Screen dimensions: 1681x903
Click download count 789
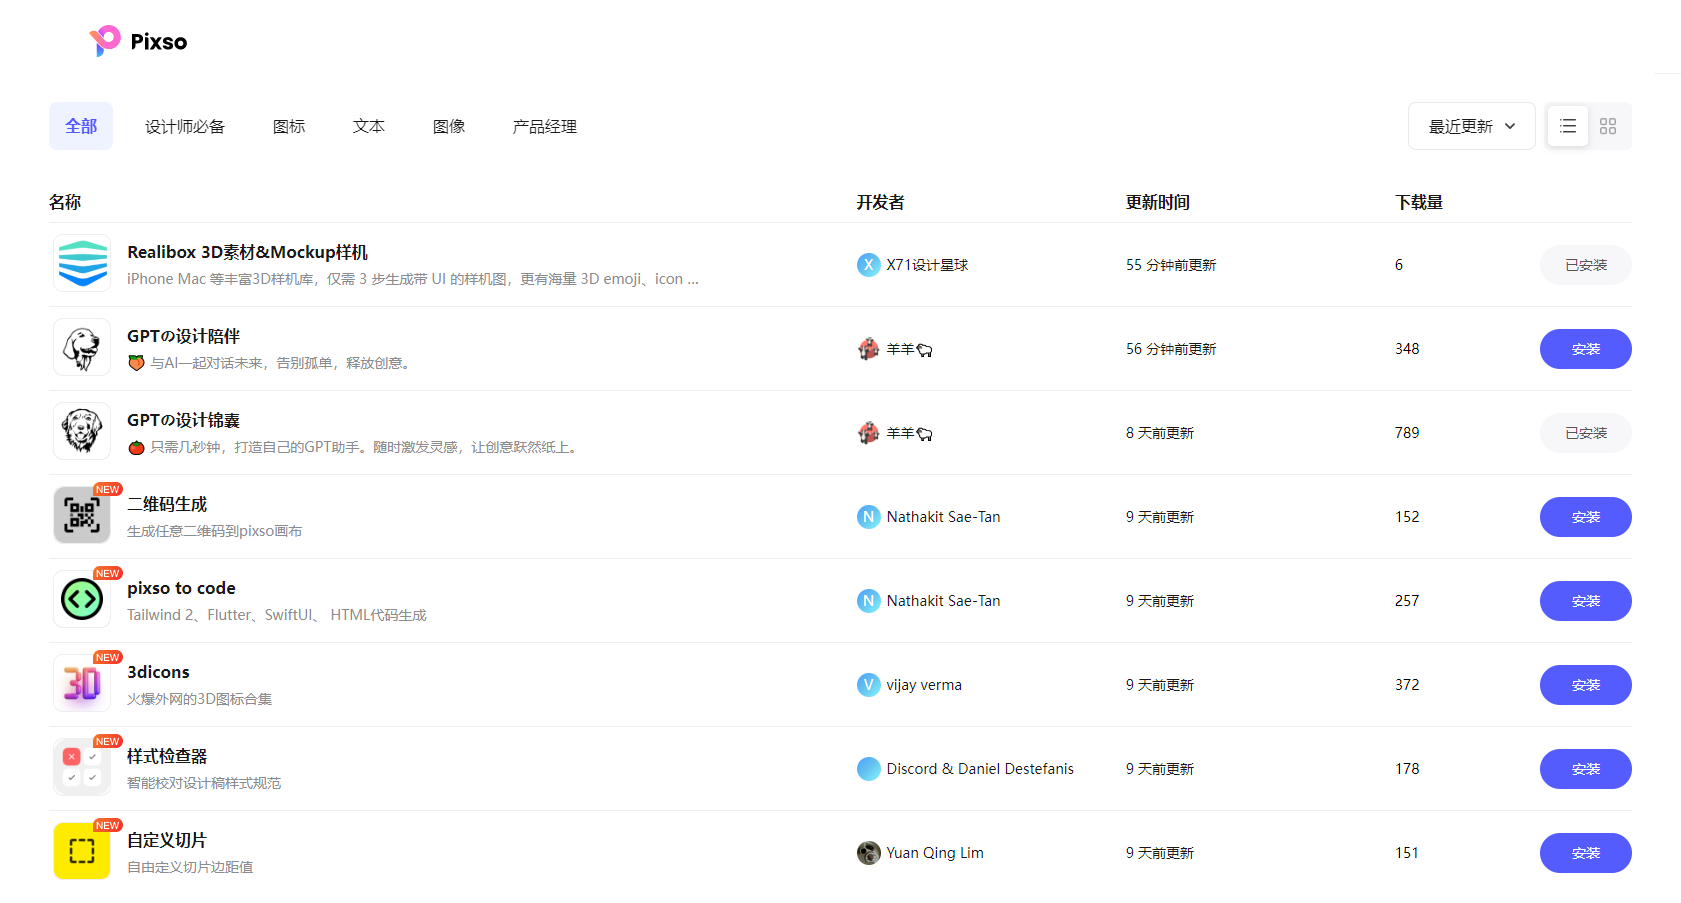click(1407, 433)
